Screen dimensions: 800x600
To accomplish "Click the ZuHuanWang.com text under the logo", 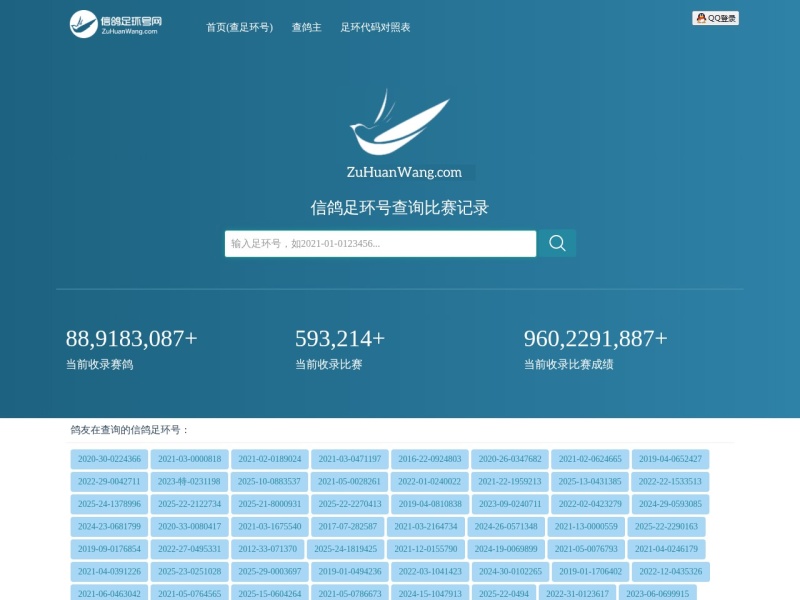I will point(404,172).
